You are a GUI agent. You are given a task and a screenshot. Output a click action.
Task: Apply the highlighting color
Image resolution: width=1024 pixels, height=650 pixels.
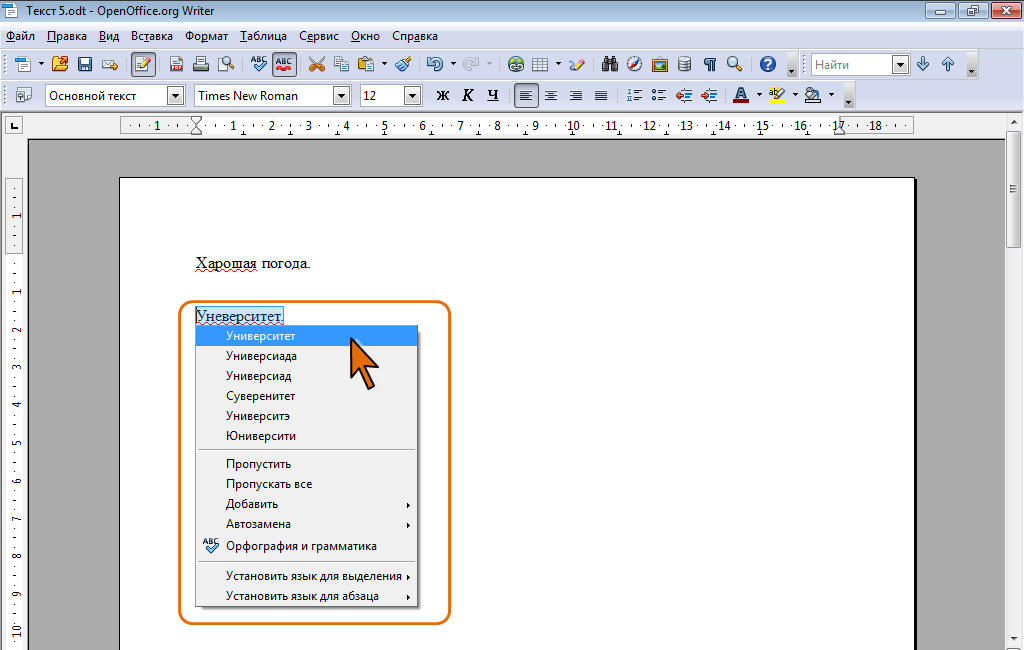776,95
